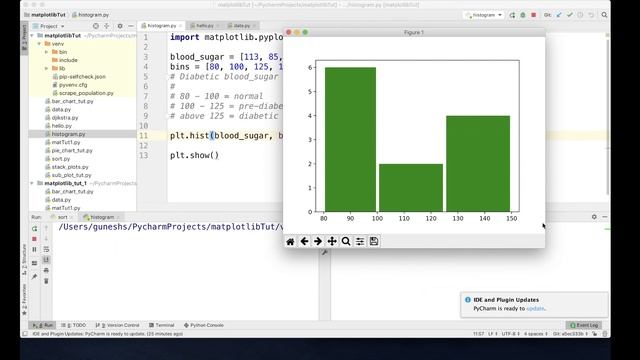The height and width of the screenshot is (360, 640).
Task: Click the tallest green histogram bar
Action: 351,140
